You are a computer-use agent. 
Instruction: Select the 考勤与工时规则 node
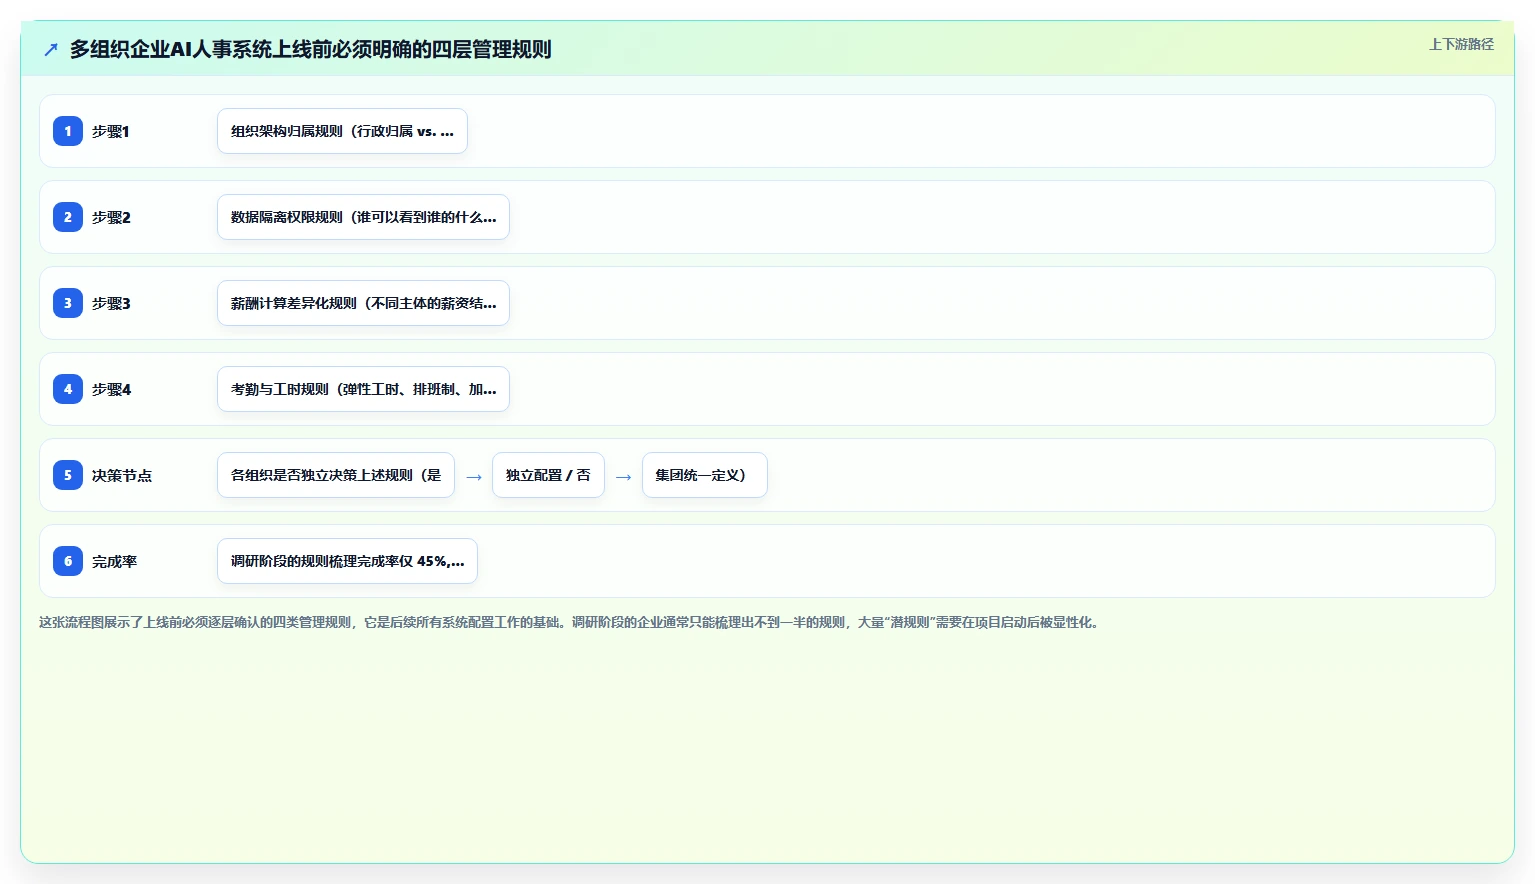[363, 389]
